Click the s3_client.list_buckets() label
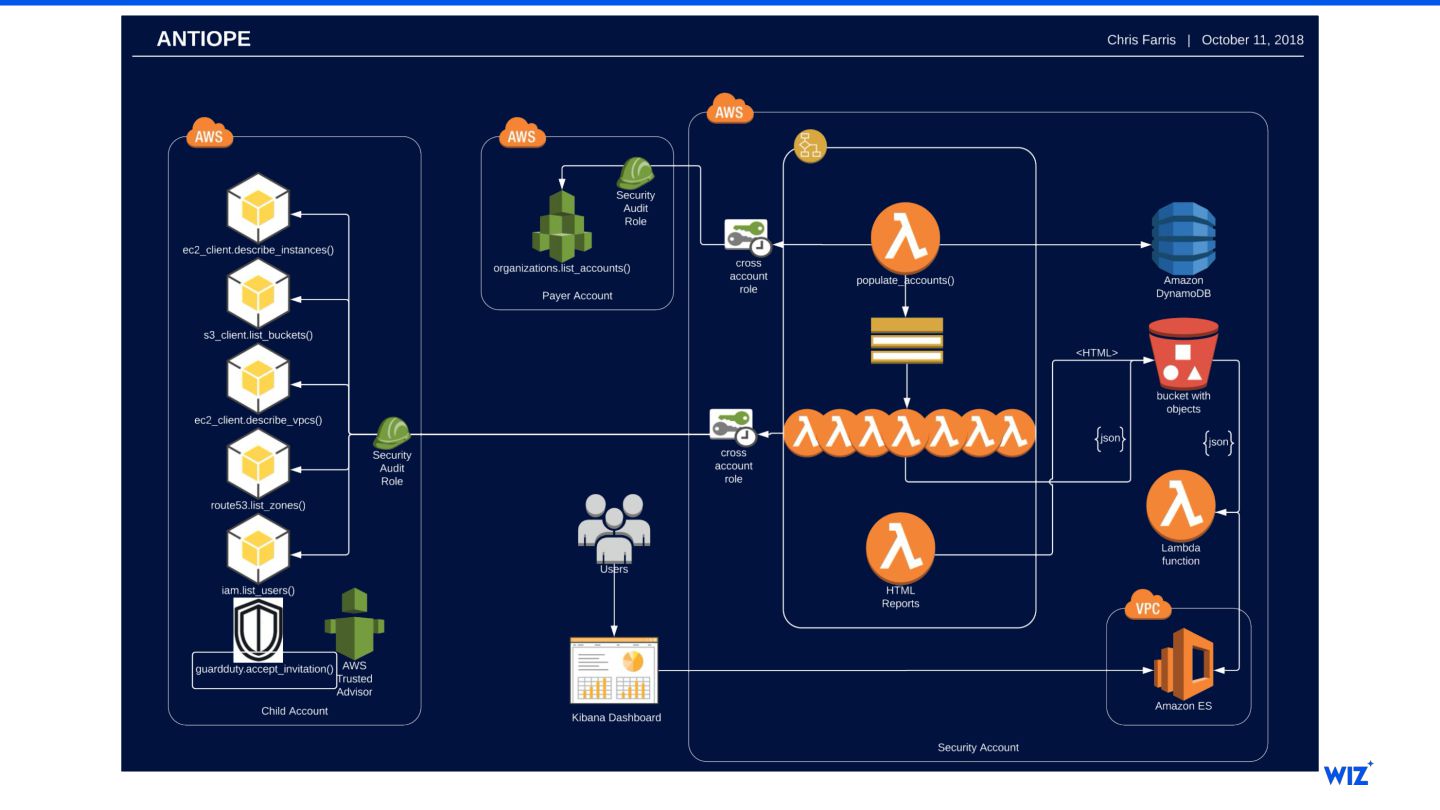Viewport: 1440px width, 810px height. point(258,335)
